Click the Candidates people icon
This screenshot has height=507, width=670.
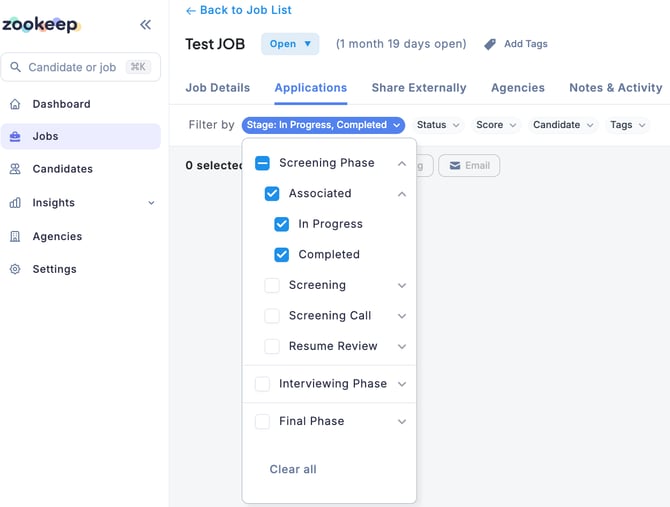(x=15, y=169)
